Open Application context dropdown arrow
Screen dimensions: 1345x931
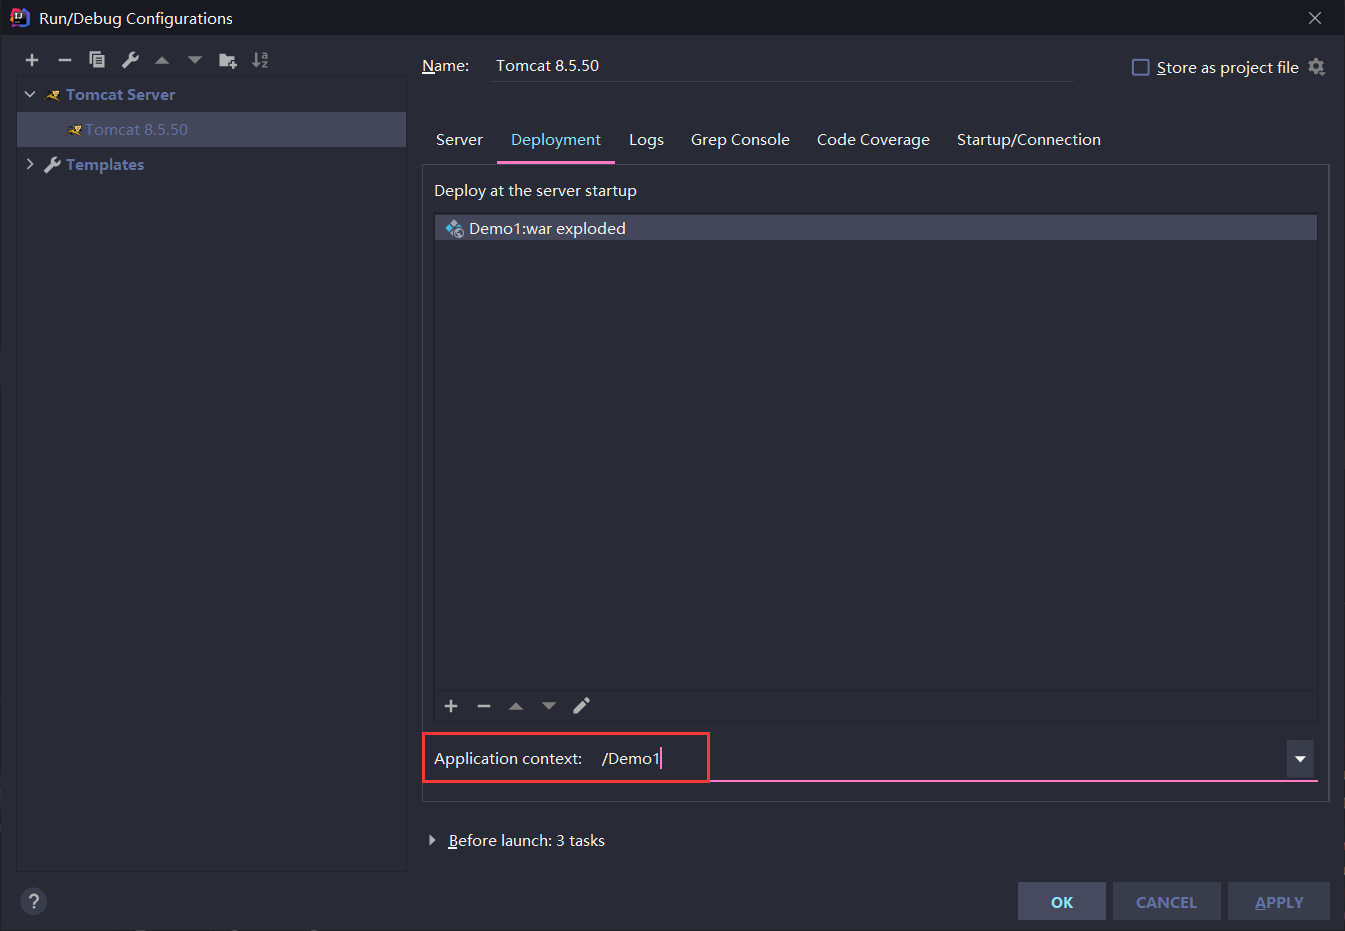pyautogui.click(x=1300, y=759)
